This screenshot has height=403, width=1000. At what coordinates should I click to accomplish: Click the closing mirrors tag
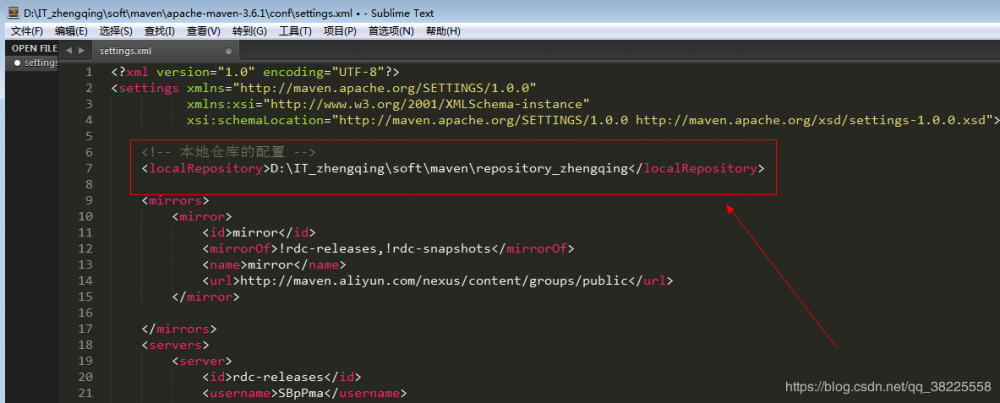click(179, 329)
